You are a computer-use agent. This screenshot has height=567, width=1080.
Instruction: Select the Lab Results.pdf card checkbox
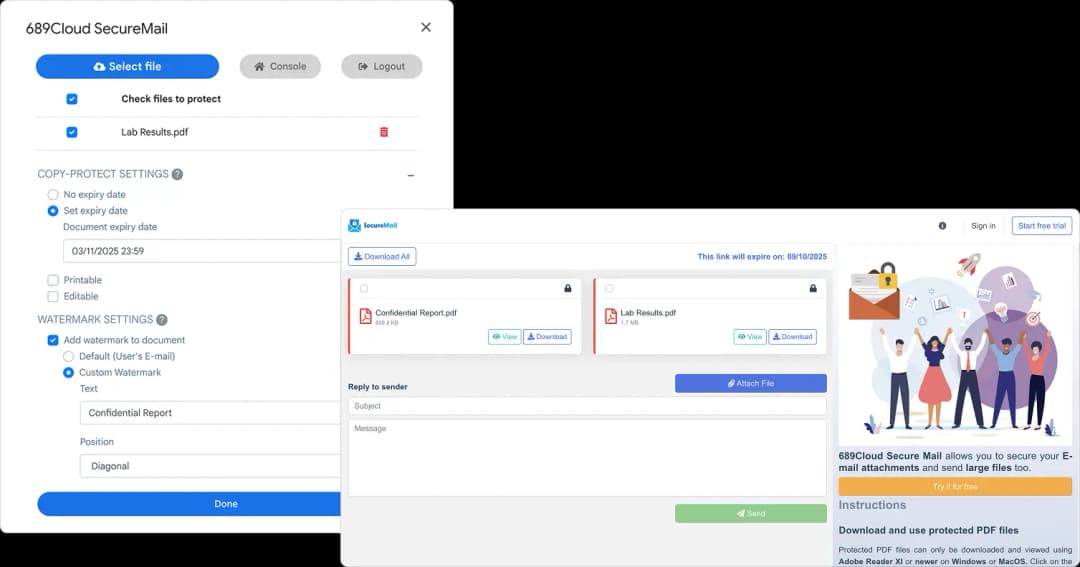[609, 289]
